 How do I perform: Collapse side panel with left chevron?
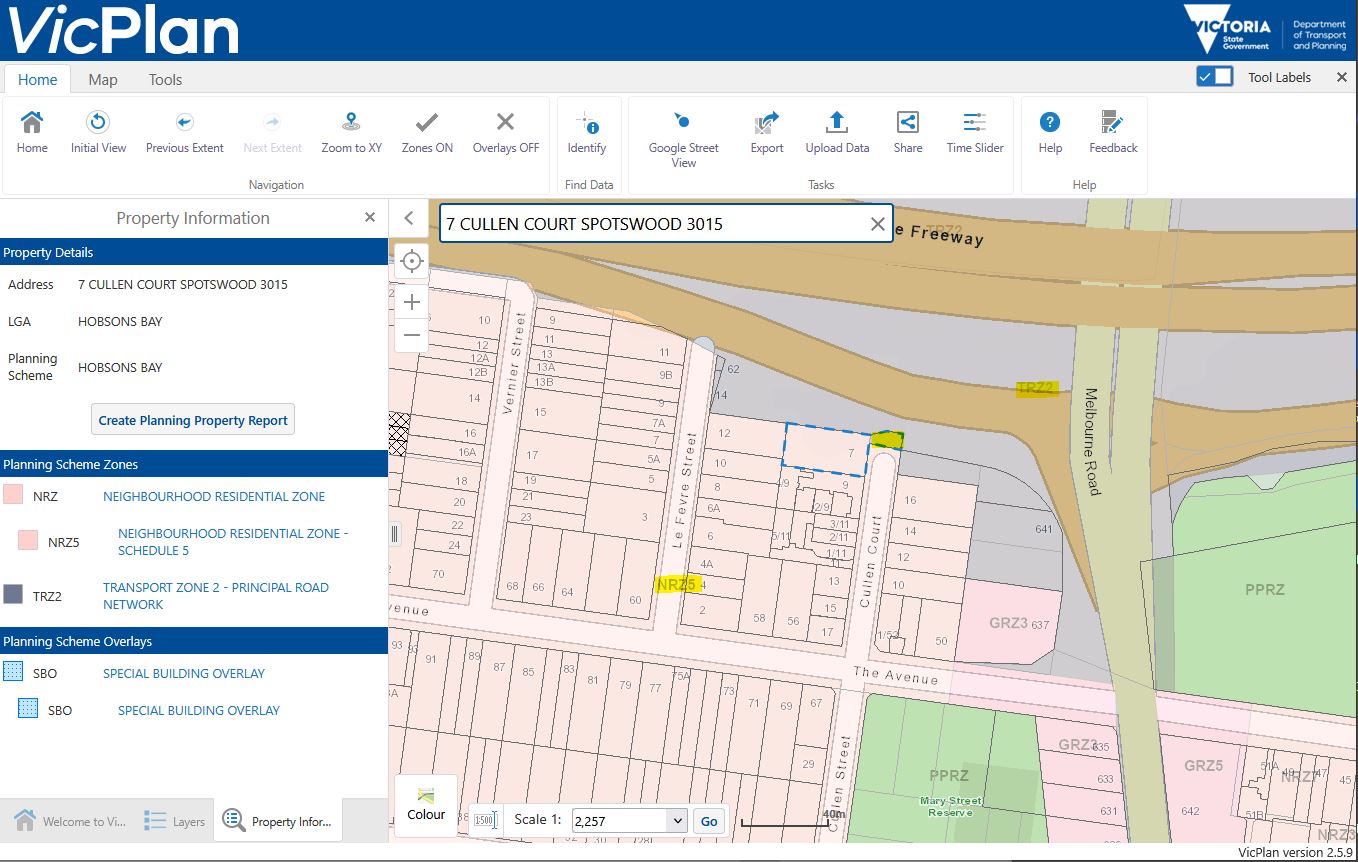tap(408, 218)
